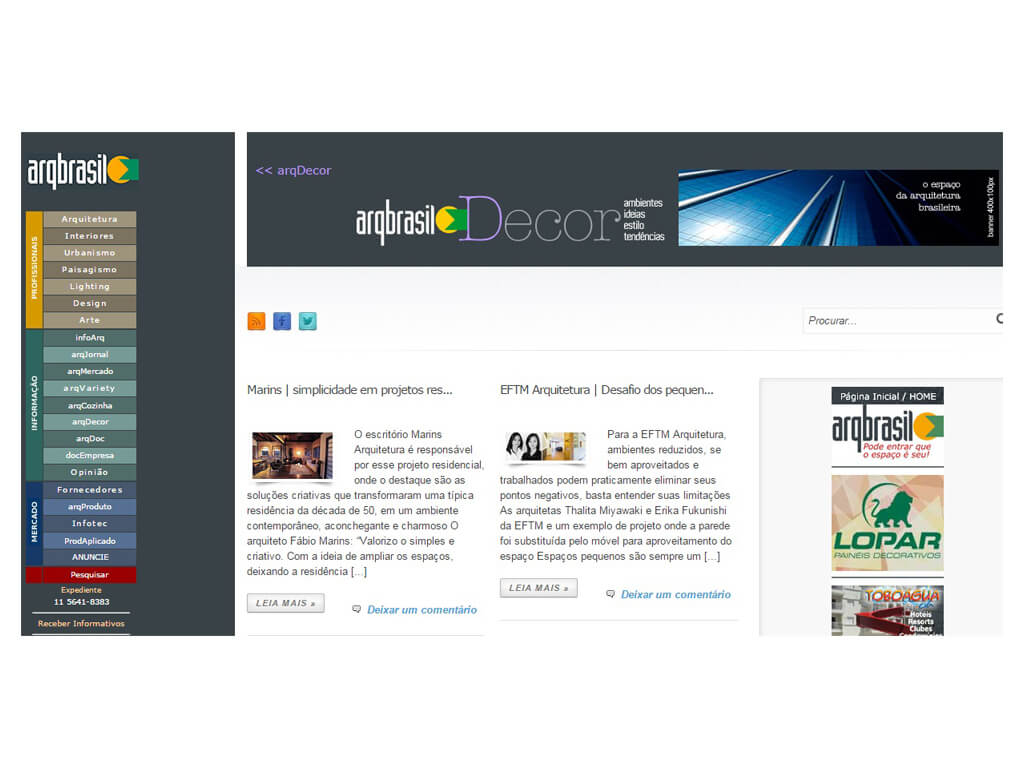
Task: Click the red Pesquisar button
Action: pyautogui.click(x=89, y=575)
